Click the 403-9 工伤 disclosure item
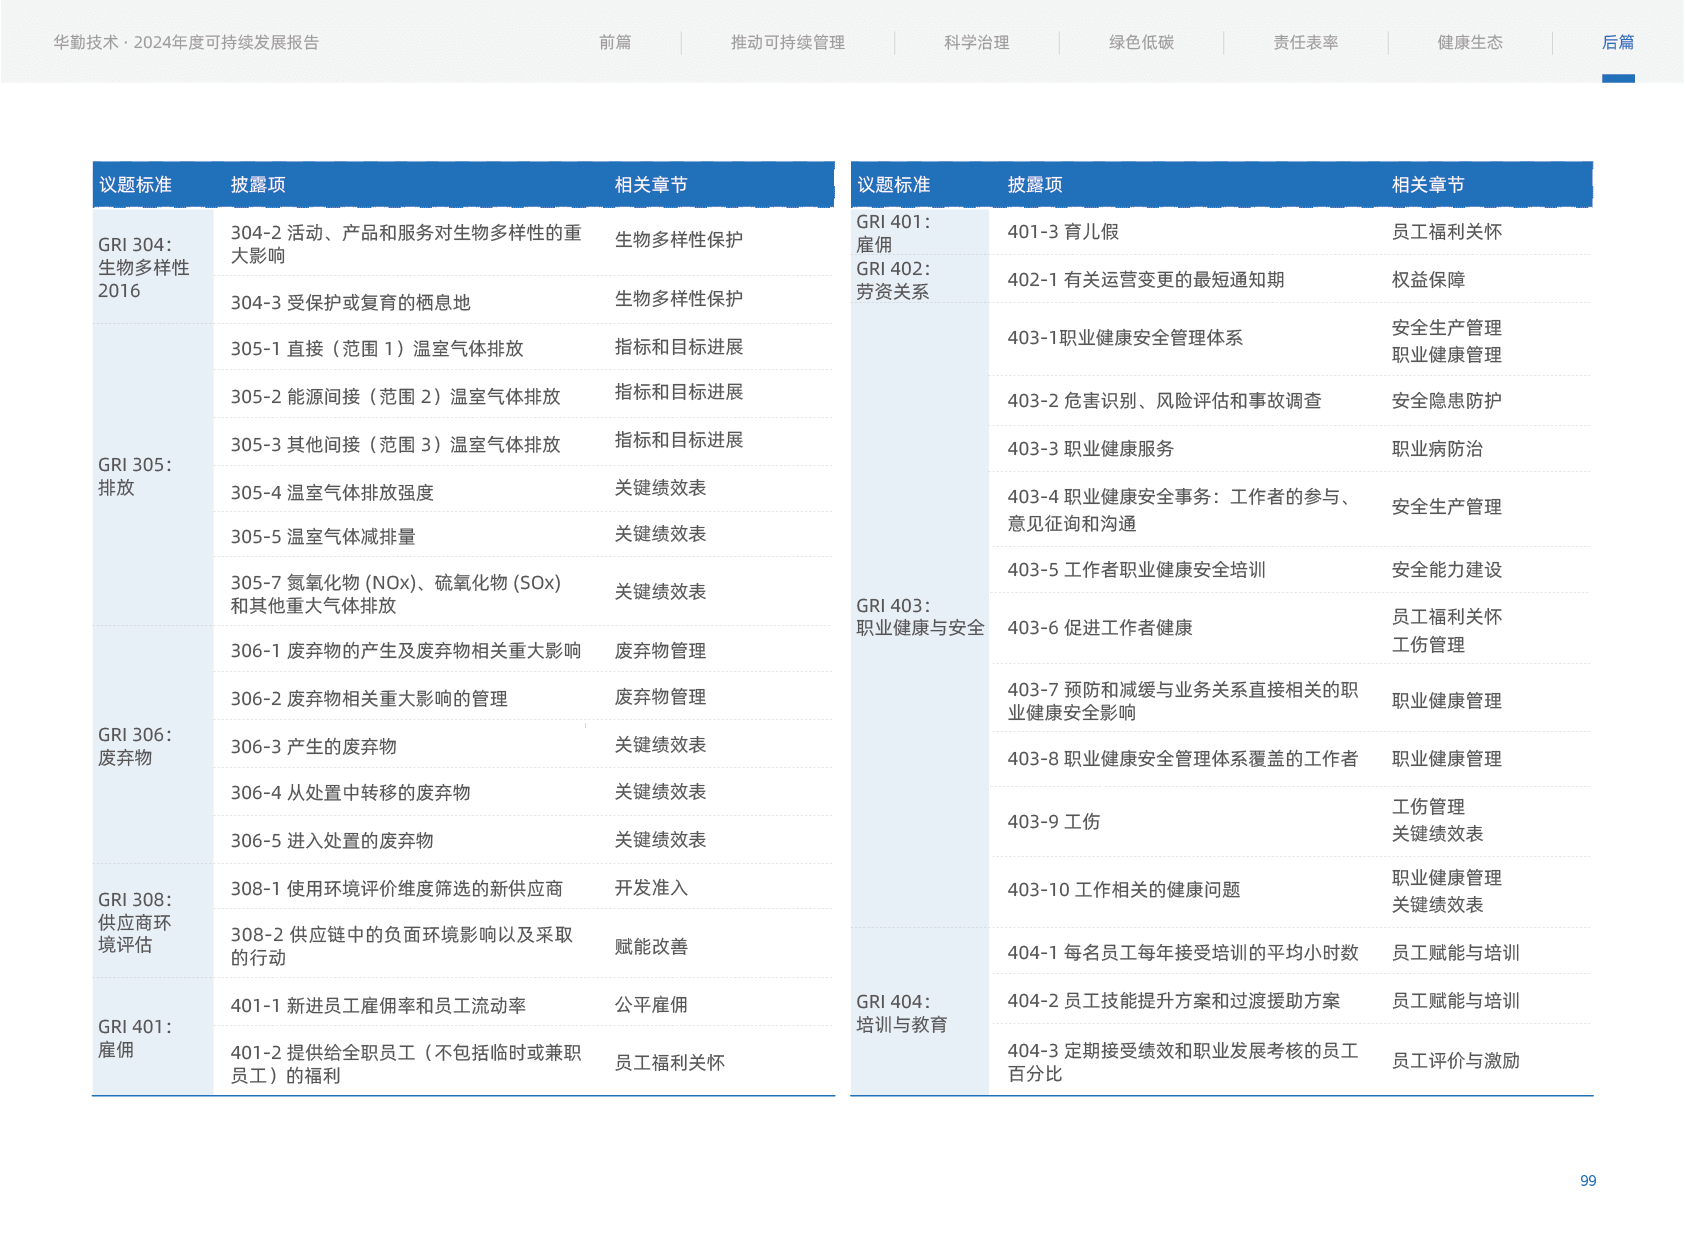 [x=1053, y=822]
